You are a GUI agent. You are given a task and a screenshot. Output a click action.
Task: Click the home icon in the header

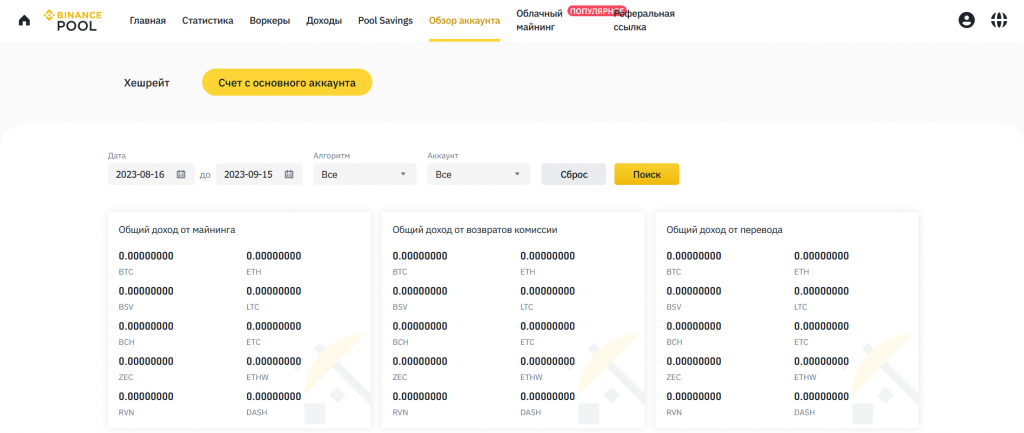24,20
